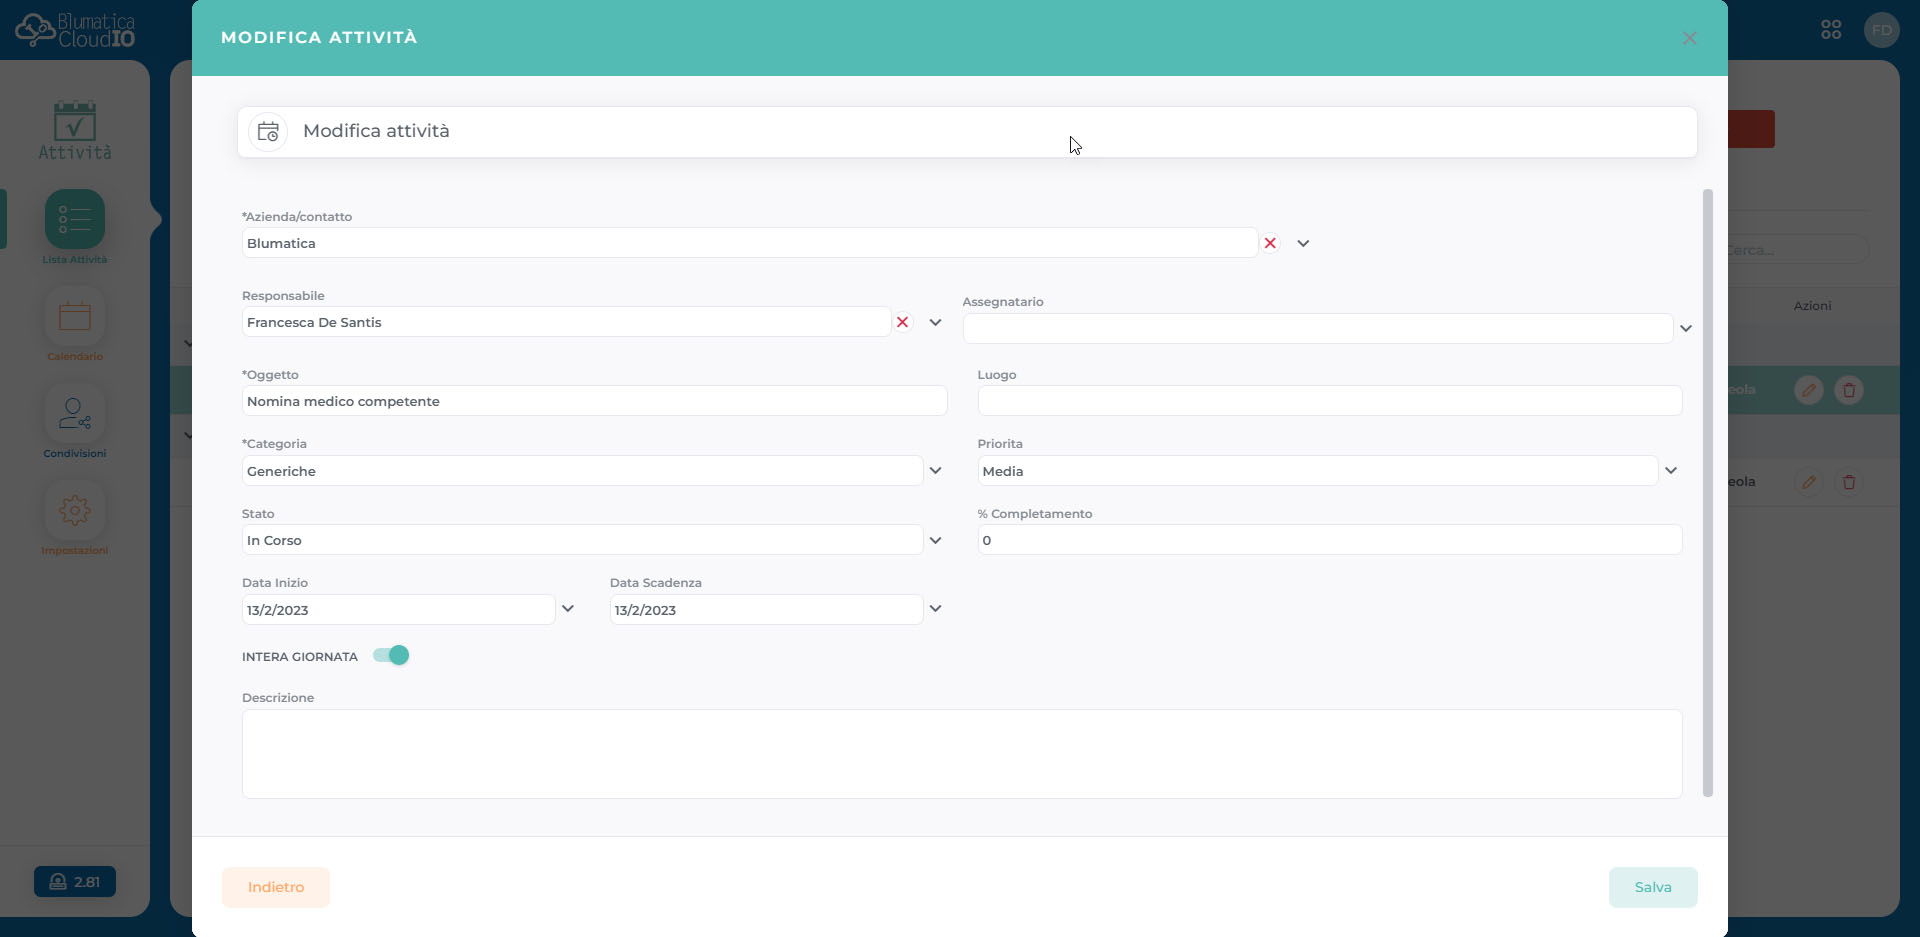
Task: Open the Calendario sidebar icon
Action: click(x=75, y=317)
